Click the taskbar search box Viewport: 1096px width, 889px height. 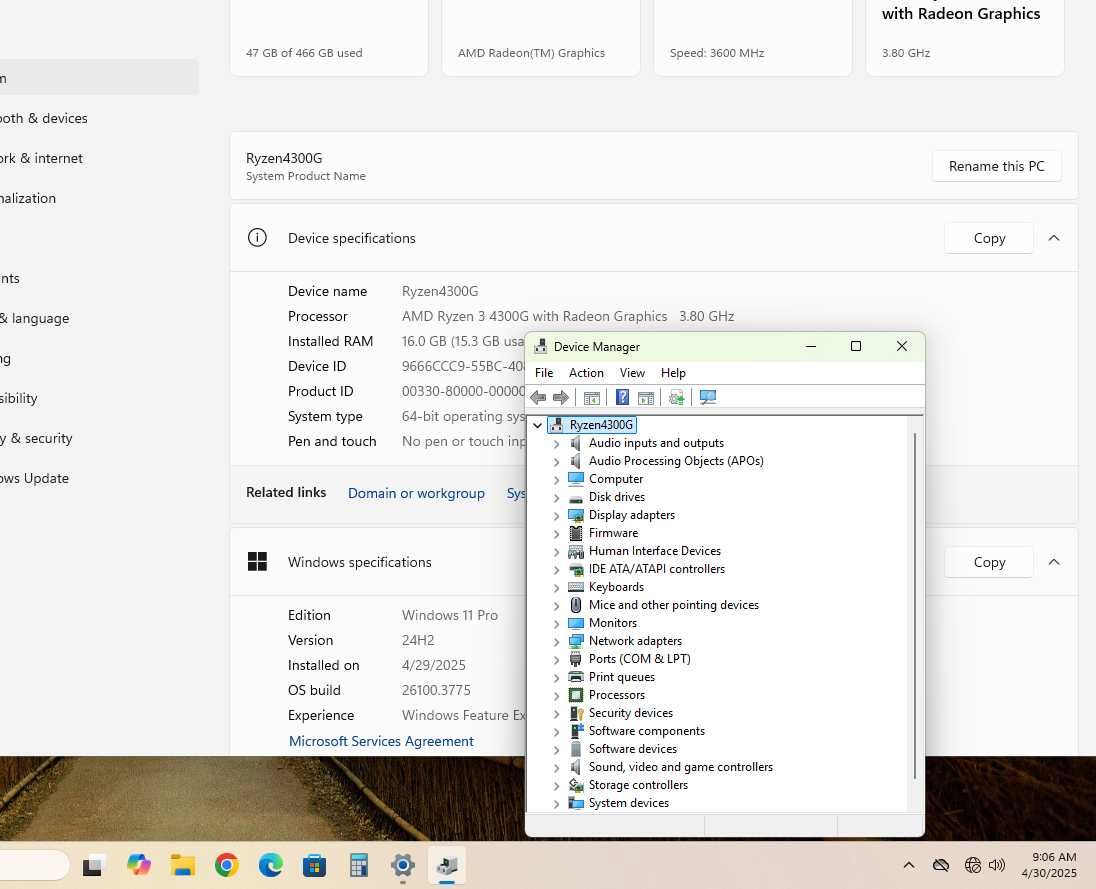pos(34,865)
